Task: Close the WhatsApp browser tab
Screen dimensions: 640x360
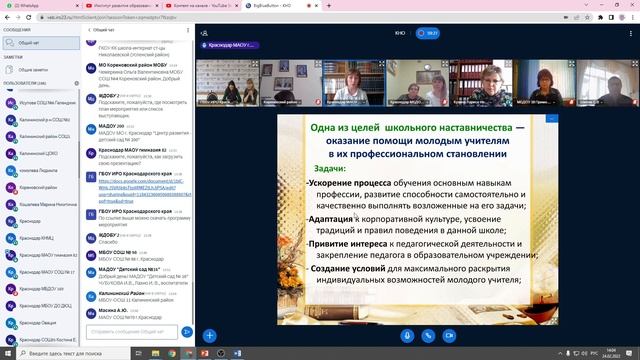Action: click(78, 6)
